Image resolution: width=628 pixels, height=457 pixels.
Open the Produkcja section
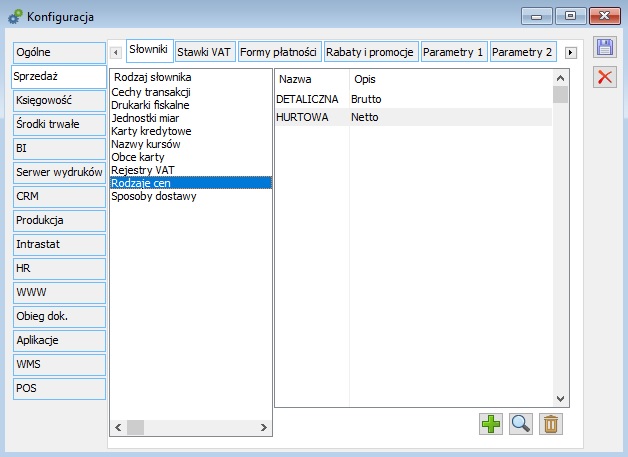coord(59,221)
